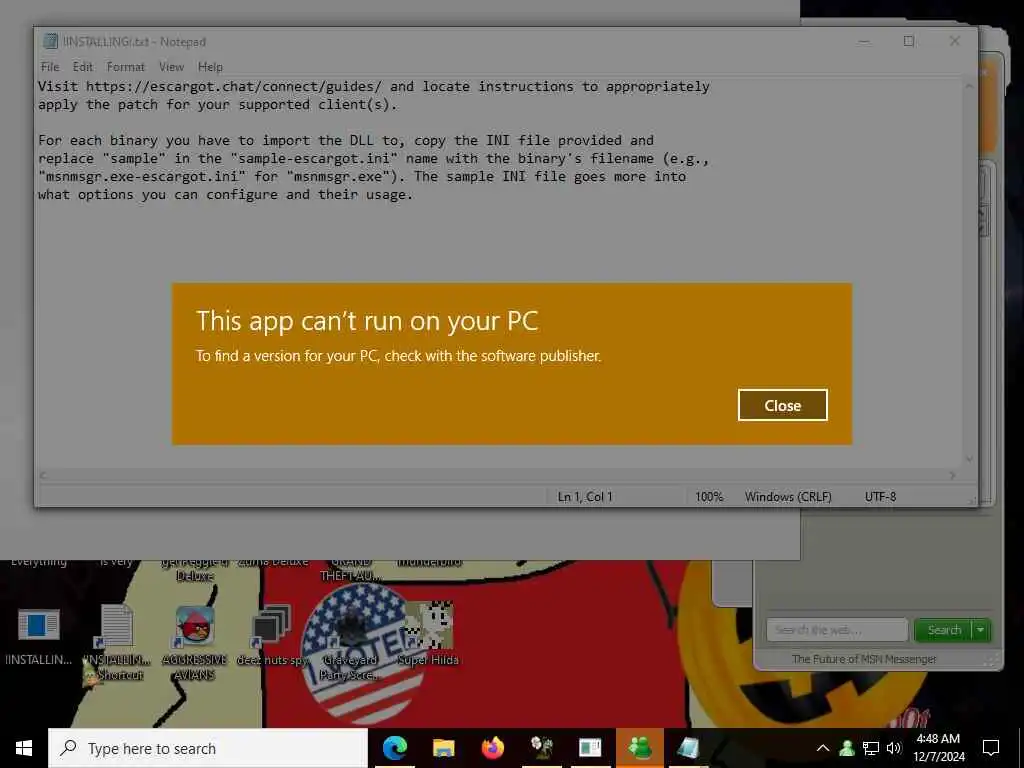Open Notepad's File menu
Image resolution: width=1024 pixels, height=768 pixels.
(x=50, y=67)
